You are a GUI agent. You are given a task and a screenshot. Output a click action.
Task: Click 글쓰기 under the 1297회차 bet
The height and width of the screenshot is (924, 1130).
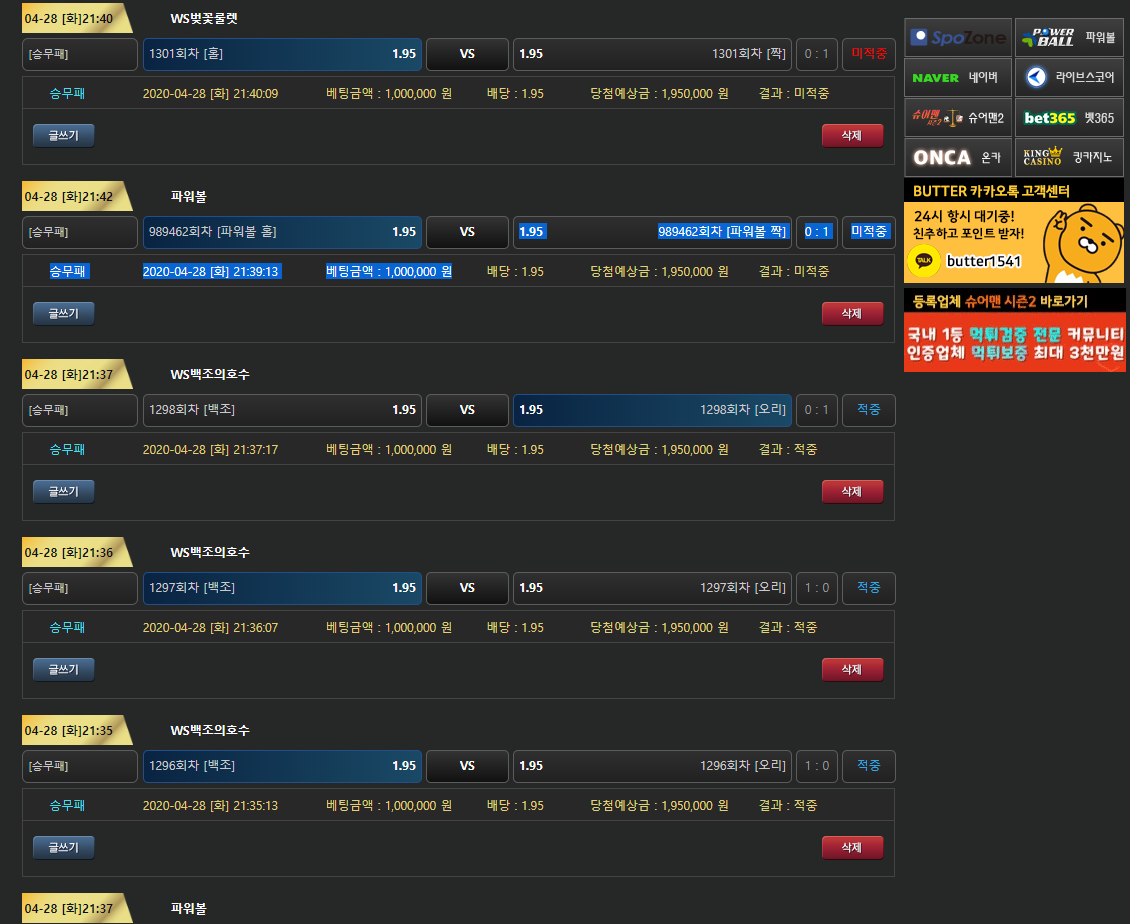click(64, 670)
